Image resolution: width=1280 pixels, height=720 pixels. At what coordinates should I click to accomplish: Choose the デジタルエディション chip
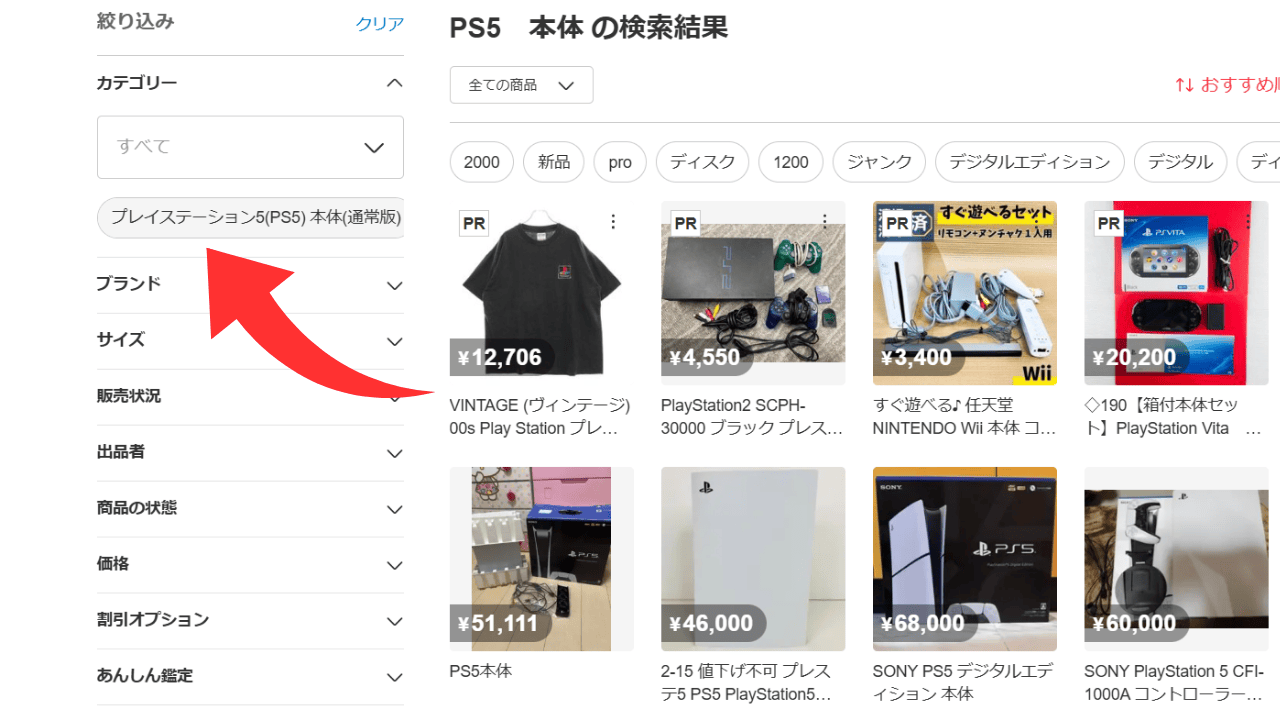[x=1029, y=162]
